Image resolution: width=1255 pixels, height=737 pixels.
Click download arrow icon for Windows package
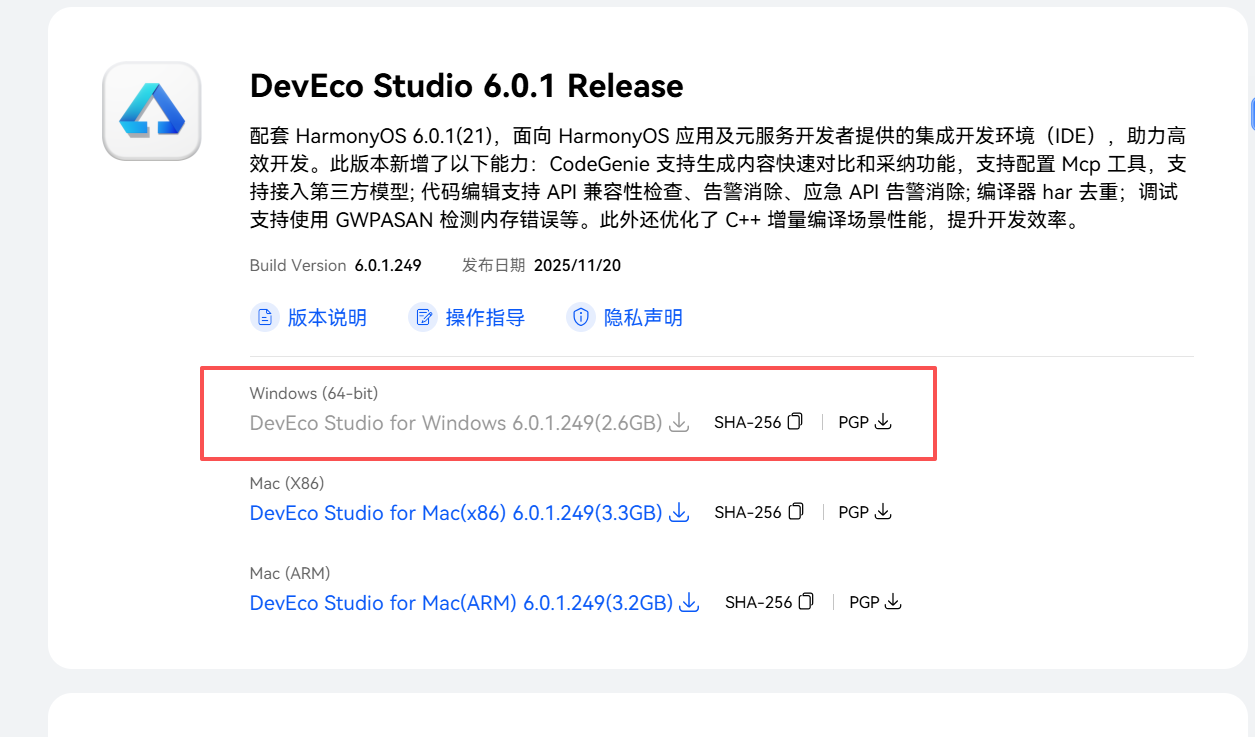679,423
